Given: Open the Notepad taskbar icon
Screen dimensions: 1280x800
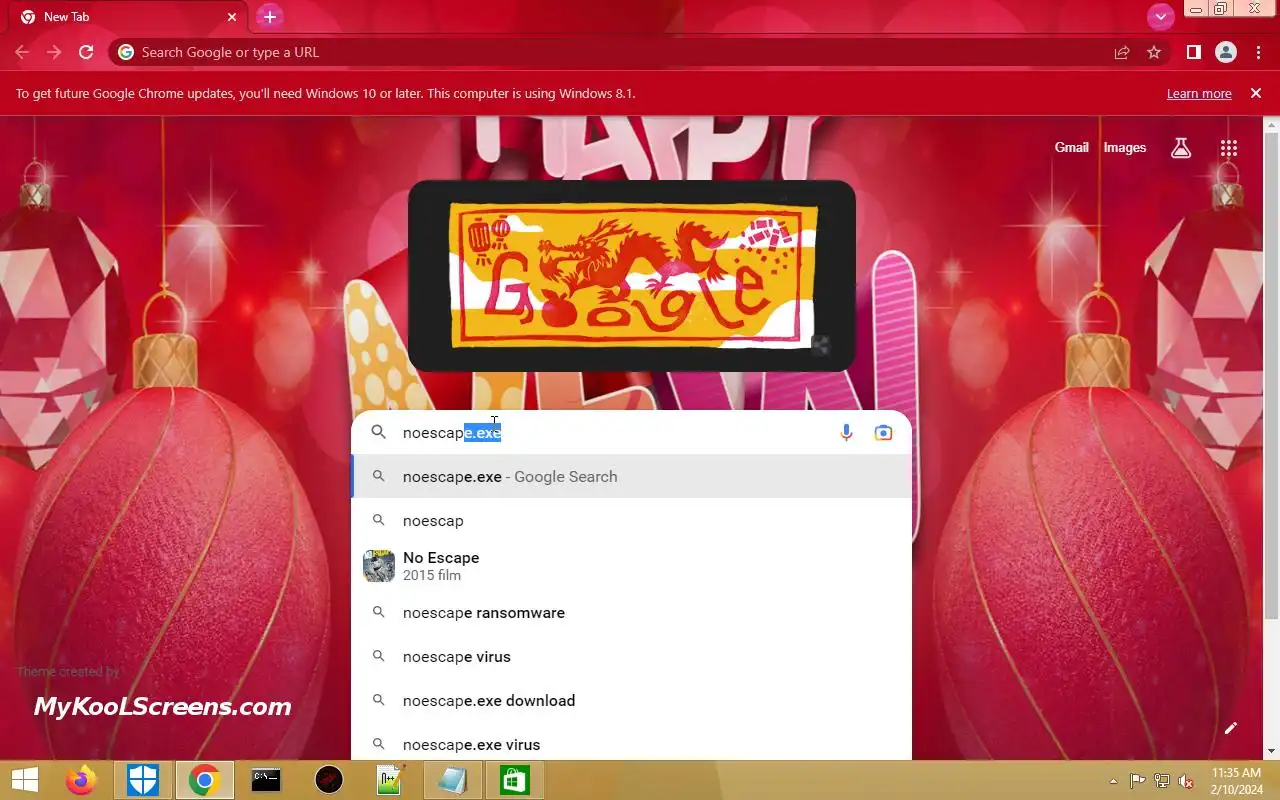Looking at the screenshot, I should [x=453, y=780].
